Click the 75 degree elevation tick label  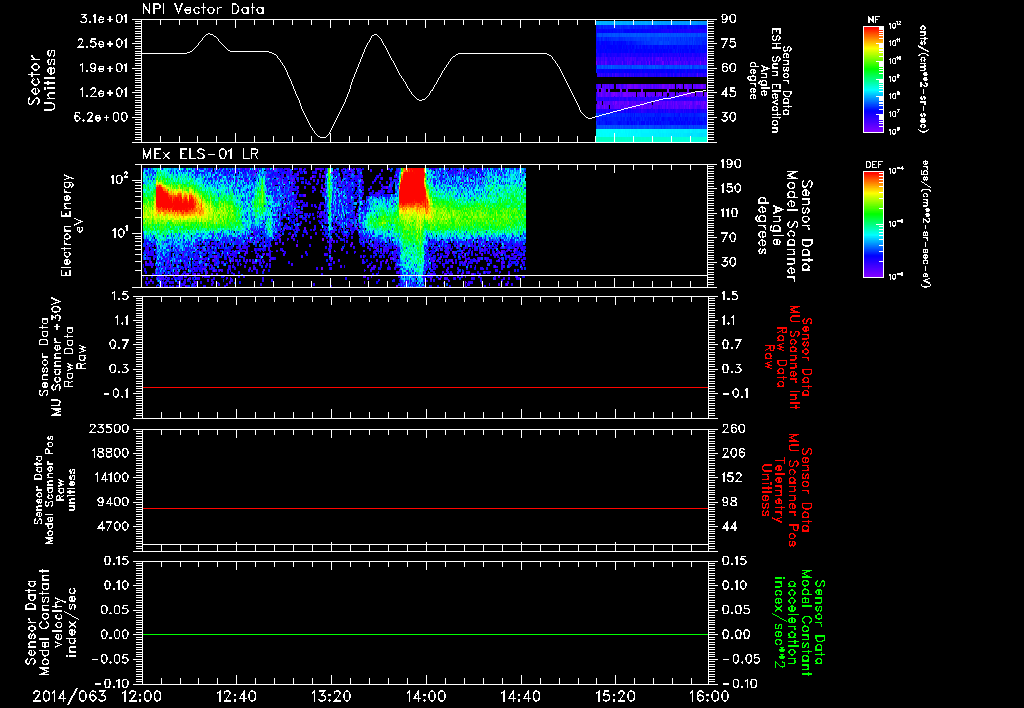tap(729, 43)
